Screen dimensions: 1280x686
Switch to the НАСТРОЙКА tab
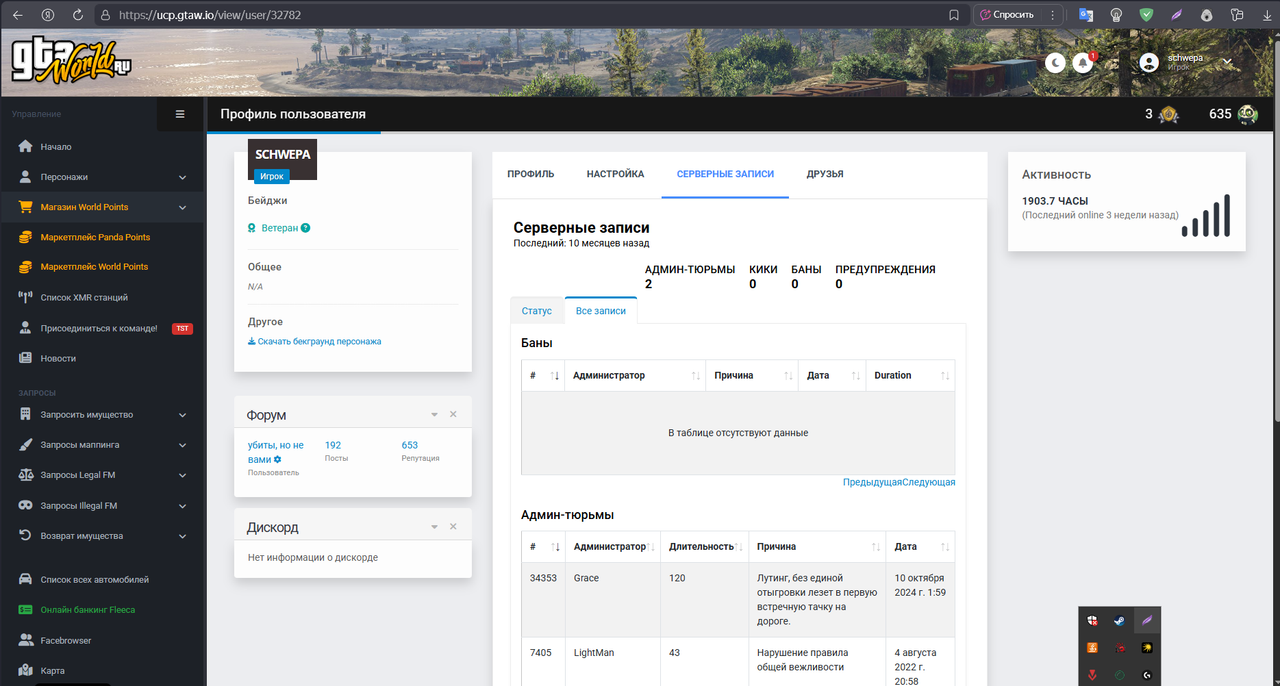[x=615, y=174]
